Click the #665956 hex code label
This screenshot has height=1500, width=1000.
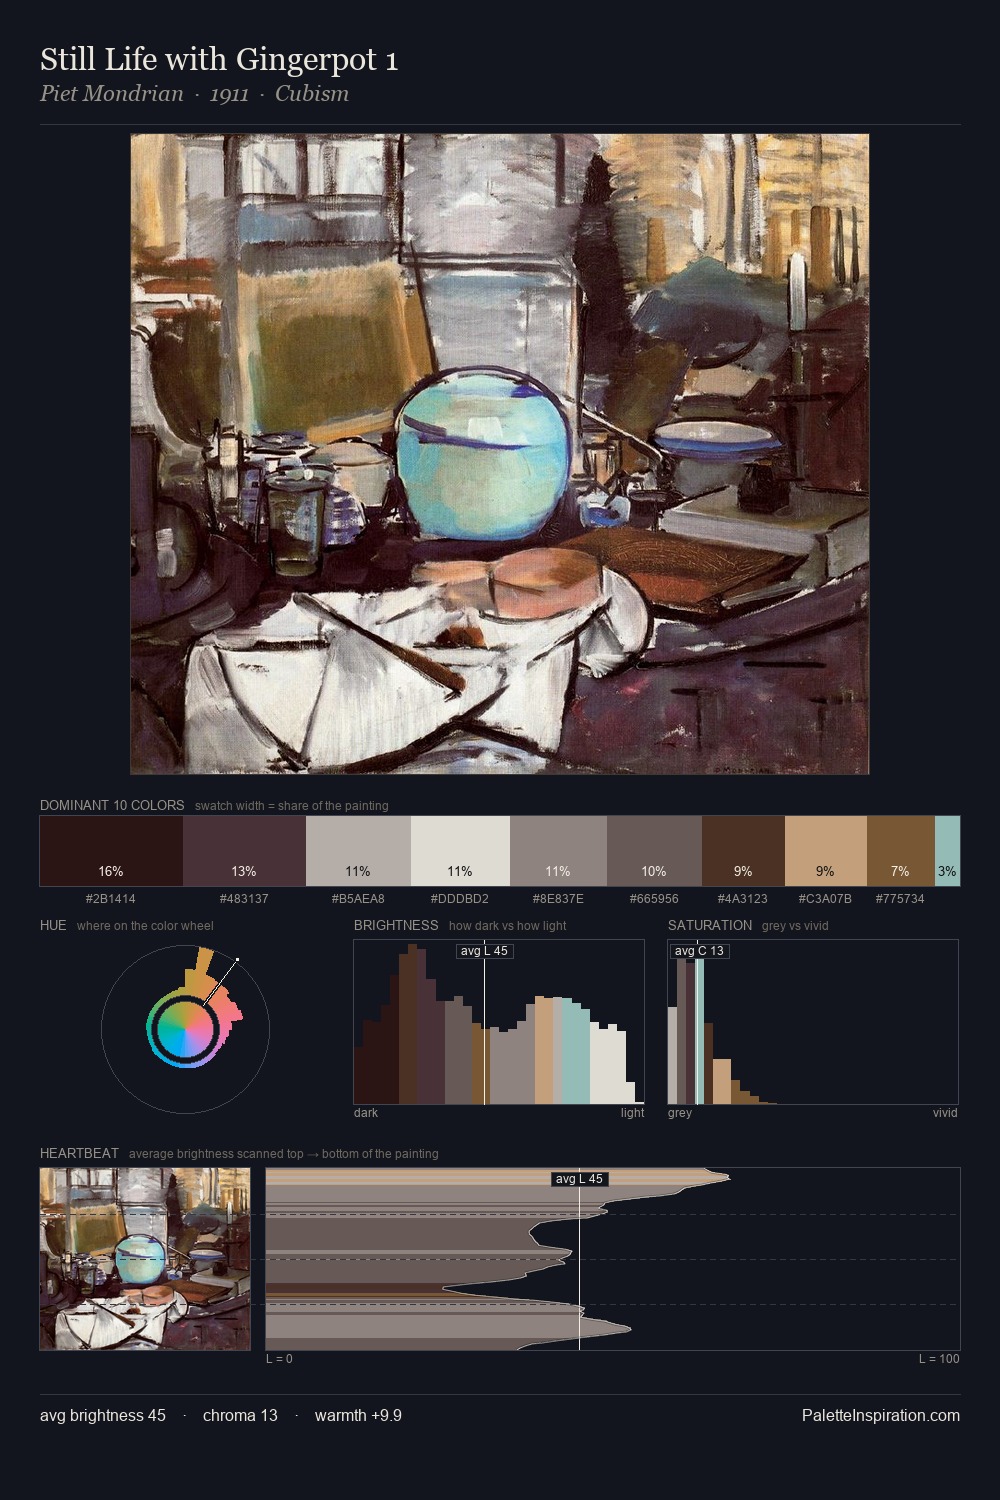tap(654, 898)
